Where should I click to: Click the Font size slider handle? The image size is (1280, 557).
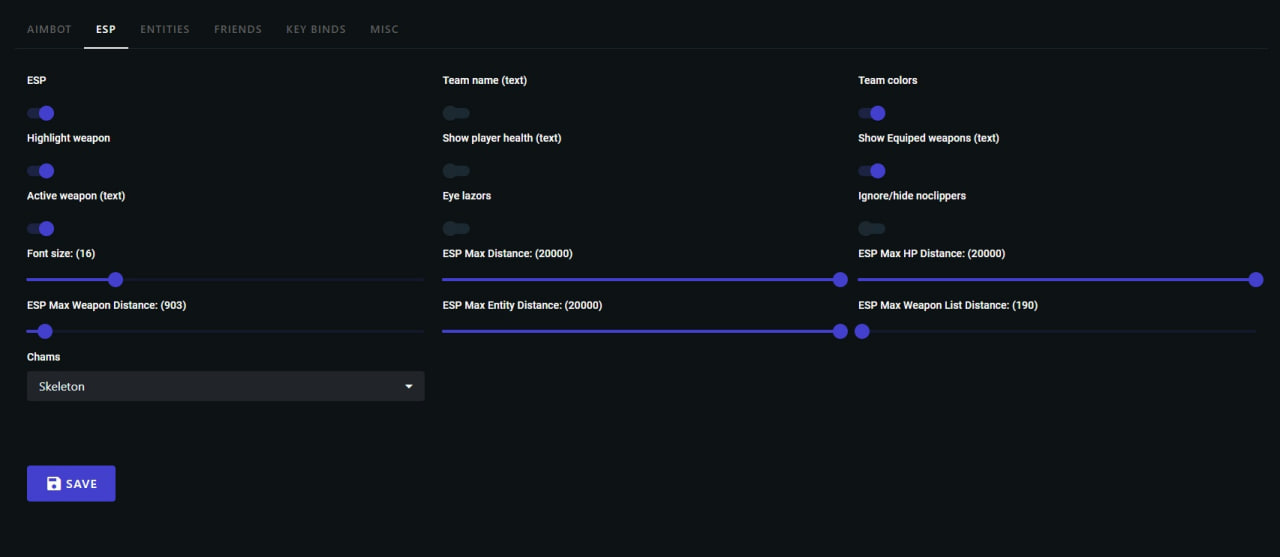coord(115,280)
